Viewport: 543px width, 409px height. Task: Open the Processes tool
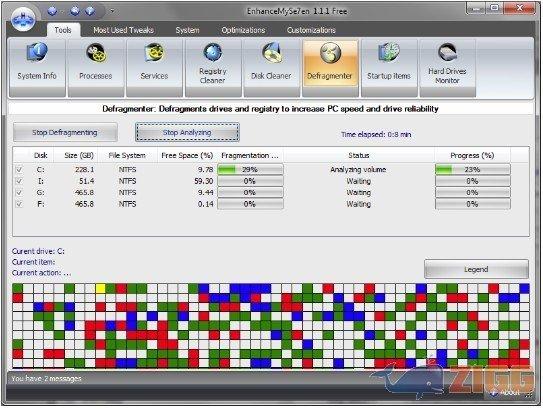tap(96, 68)
